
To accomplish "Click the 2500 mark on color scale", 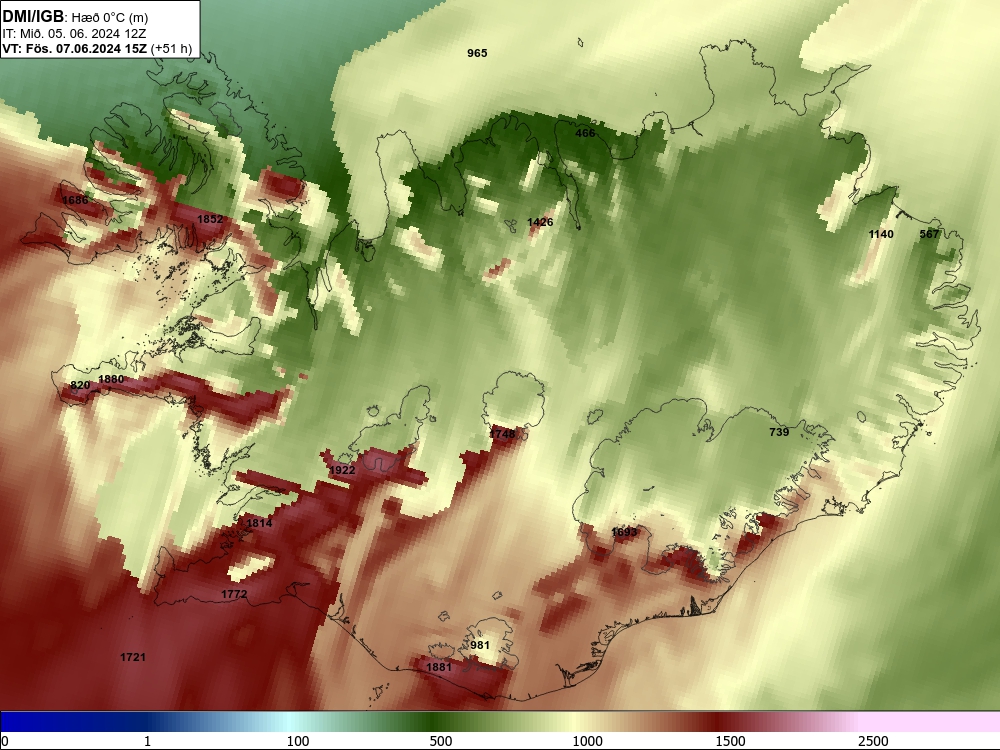I will click(873, 740).
